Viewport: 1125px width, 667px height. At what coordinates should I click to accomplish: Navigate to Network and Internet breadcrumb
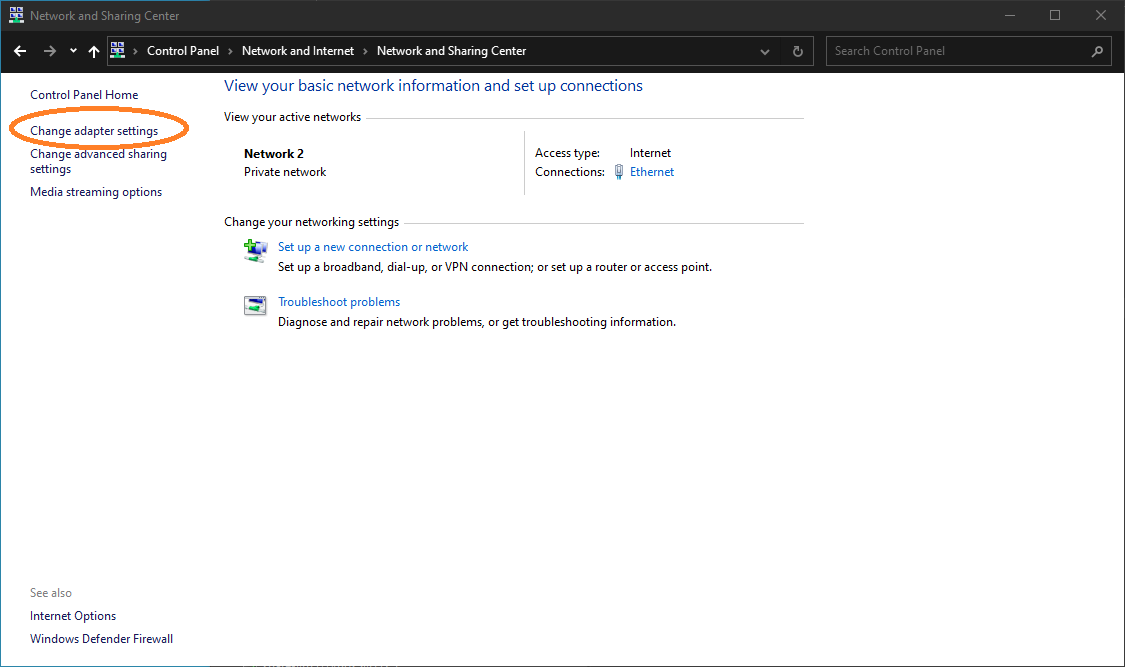tap(297, 50)
